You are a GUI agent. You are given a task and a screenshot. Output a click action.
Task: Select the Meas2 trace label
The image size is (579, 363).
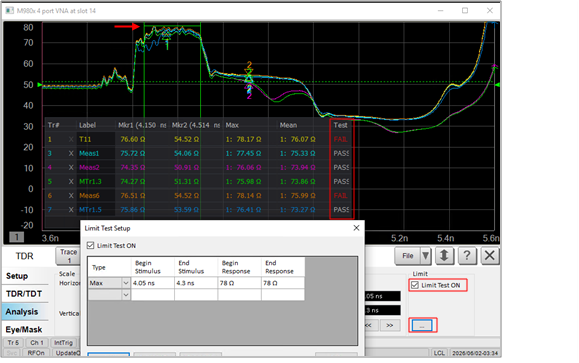89,167
